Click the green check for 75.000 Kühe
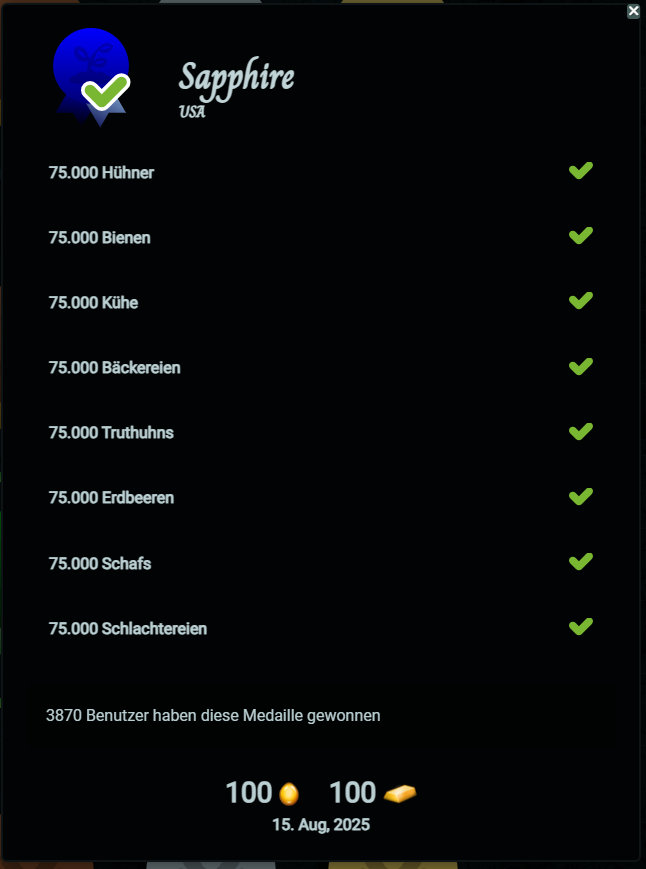646x869 pixels. [581, 301]
